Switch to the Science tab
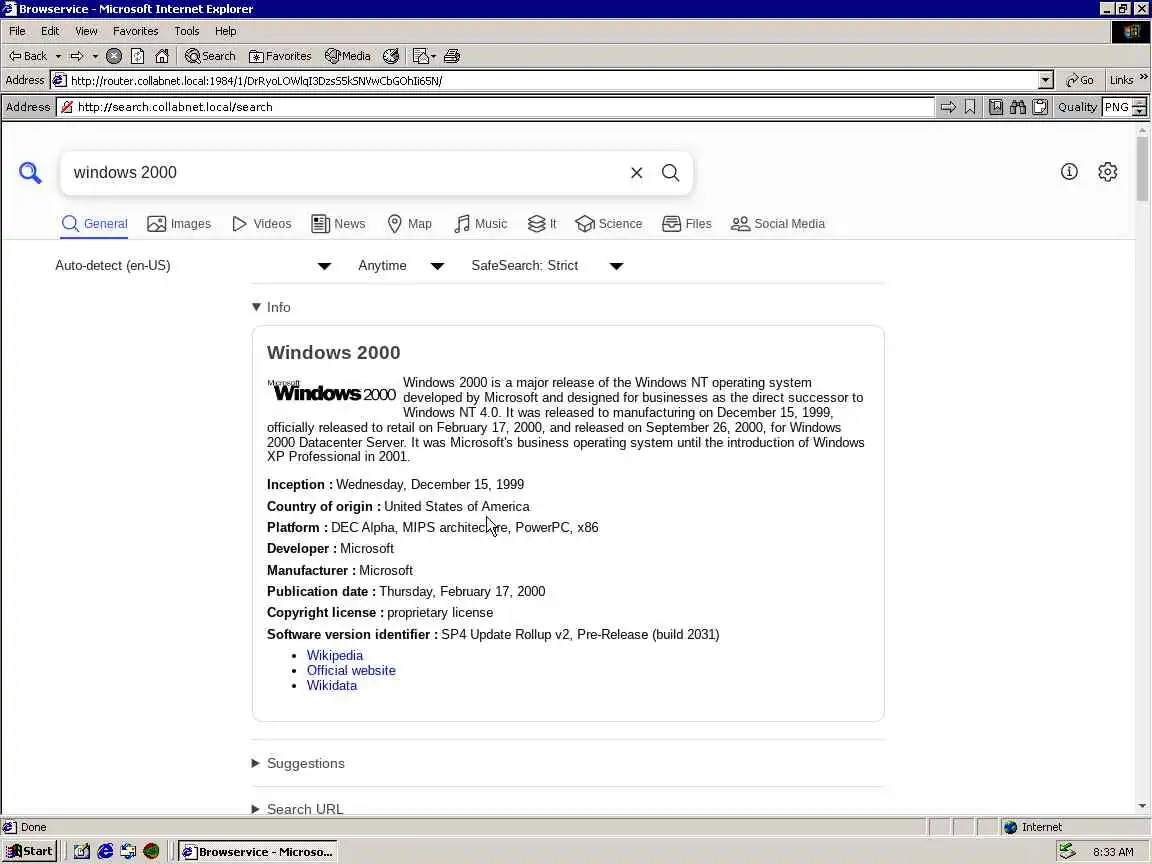1152x864 pixels. (609, 223)
